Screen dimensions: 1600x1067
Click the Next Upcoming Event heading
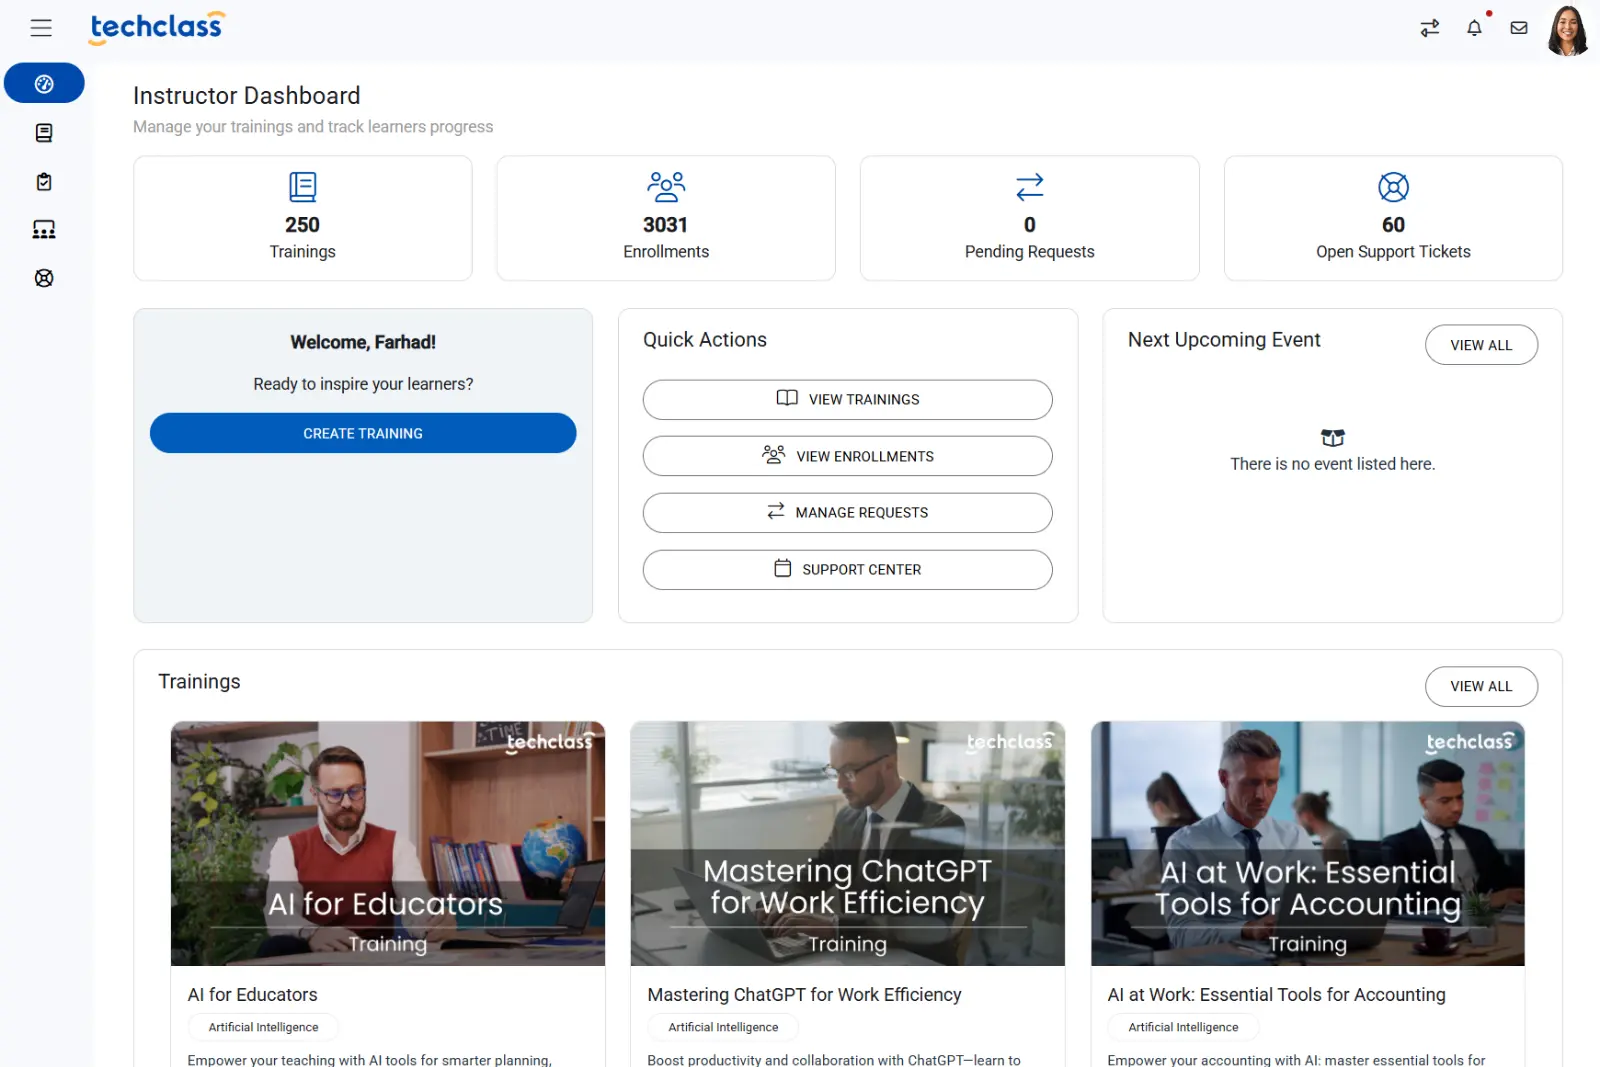pyautogui.click(x=1224, y=340)
